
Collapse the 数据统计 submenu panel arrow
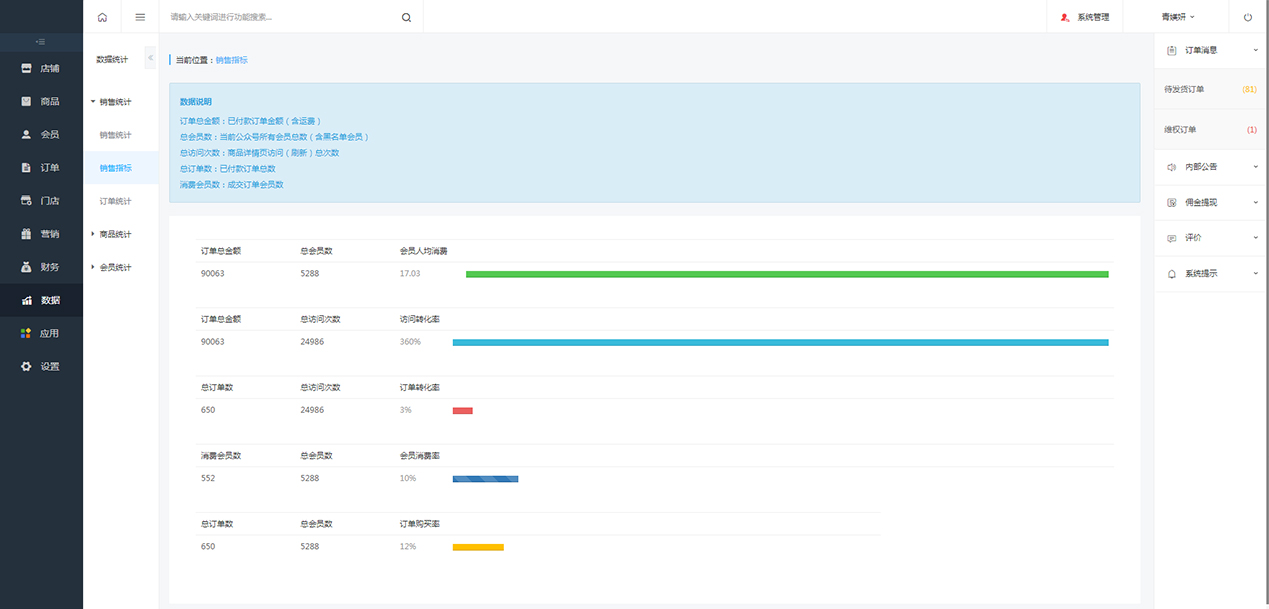pos(150,58)
